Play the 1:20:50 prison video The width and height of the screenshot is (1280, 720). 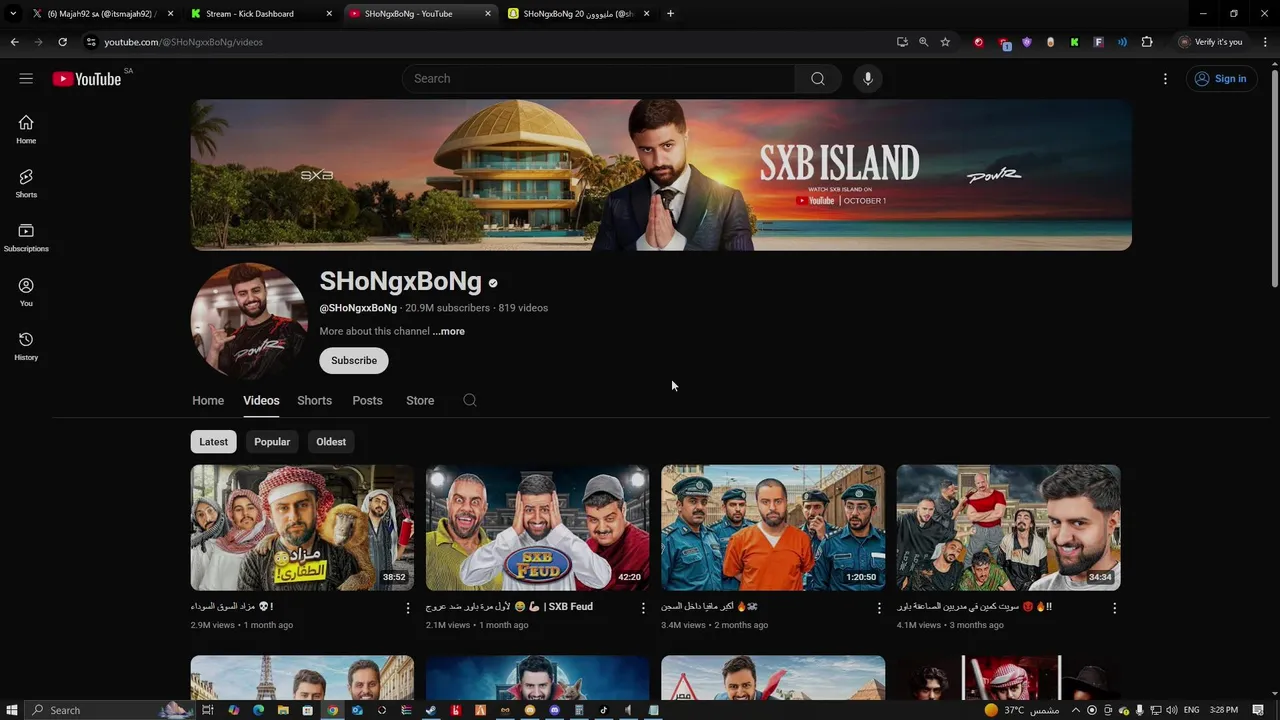click(x=773, y=527)
